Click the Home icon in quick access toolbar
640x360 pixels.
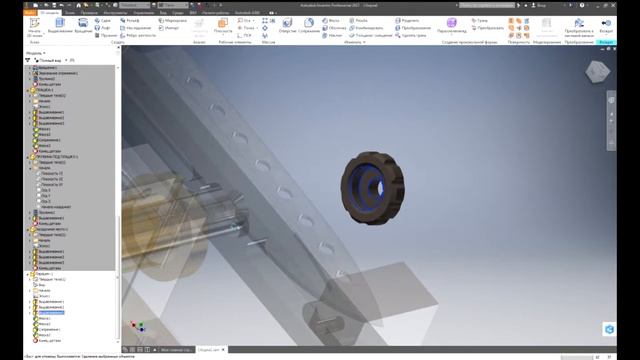[x=78, y=5]
